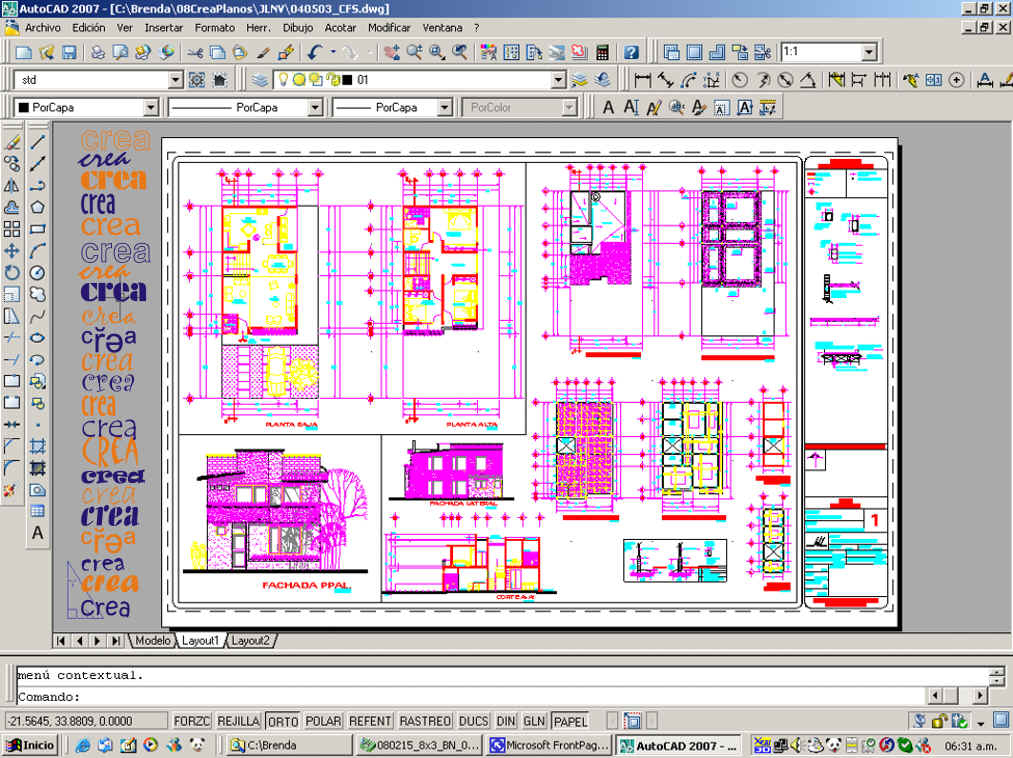
Task: Toggle ORTO mode in status bar
Action: tap(283, 721)
